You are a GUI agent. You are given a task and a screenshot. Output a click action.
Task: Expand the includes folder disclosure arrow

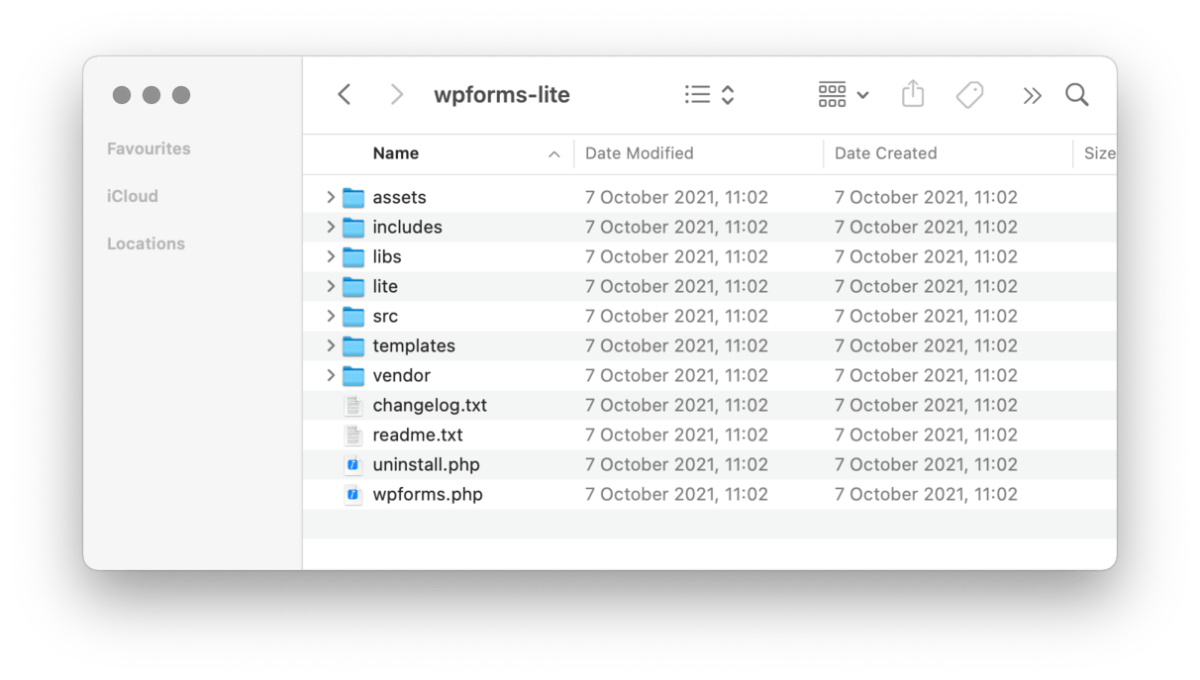pos(331,227)
